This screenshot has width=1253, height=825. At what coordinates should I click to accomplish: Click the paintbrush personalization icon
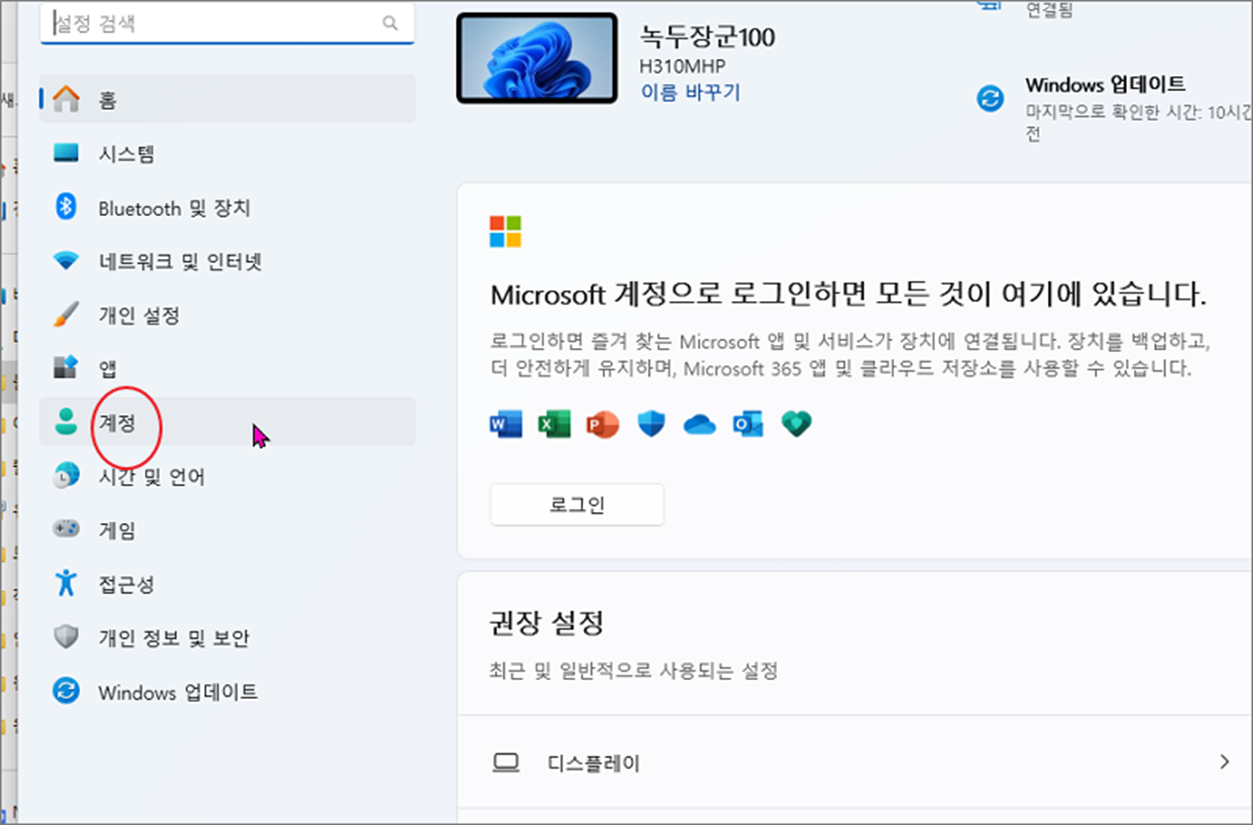point(66,315)
